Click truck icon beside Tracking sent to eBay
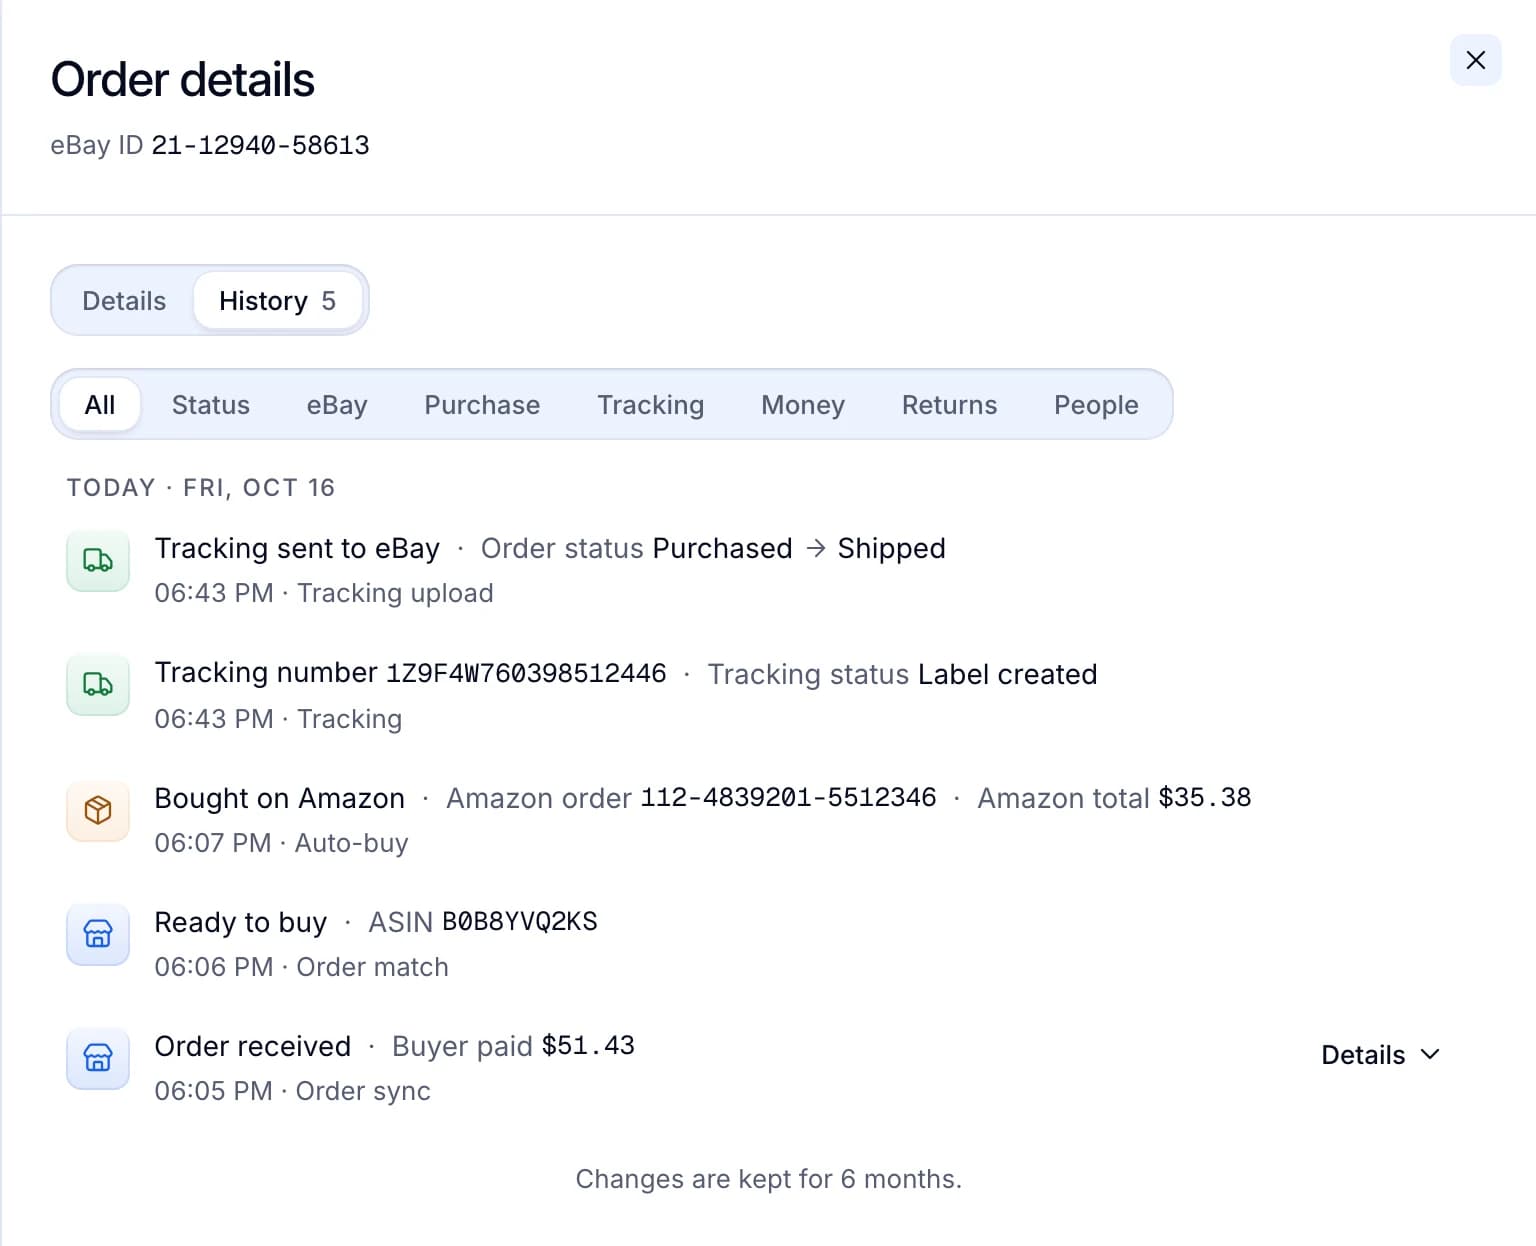Screen dimensions: 1536x1246 coord(98,560)
